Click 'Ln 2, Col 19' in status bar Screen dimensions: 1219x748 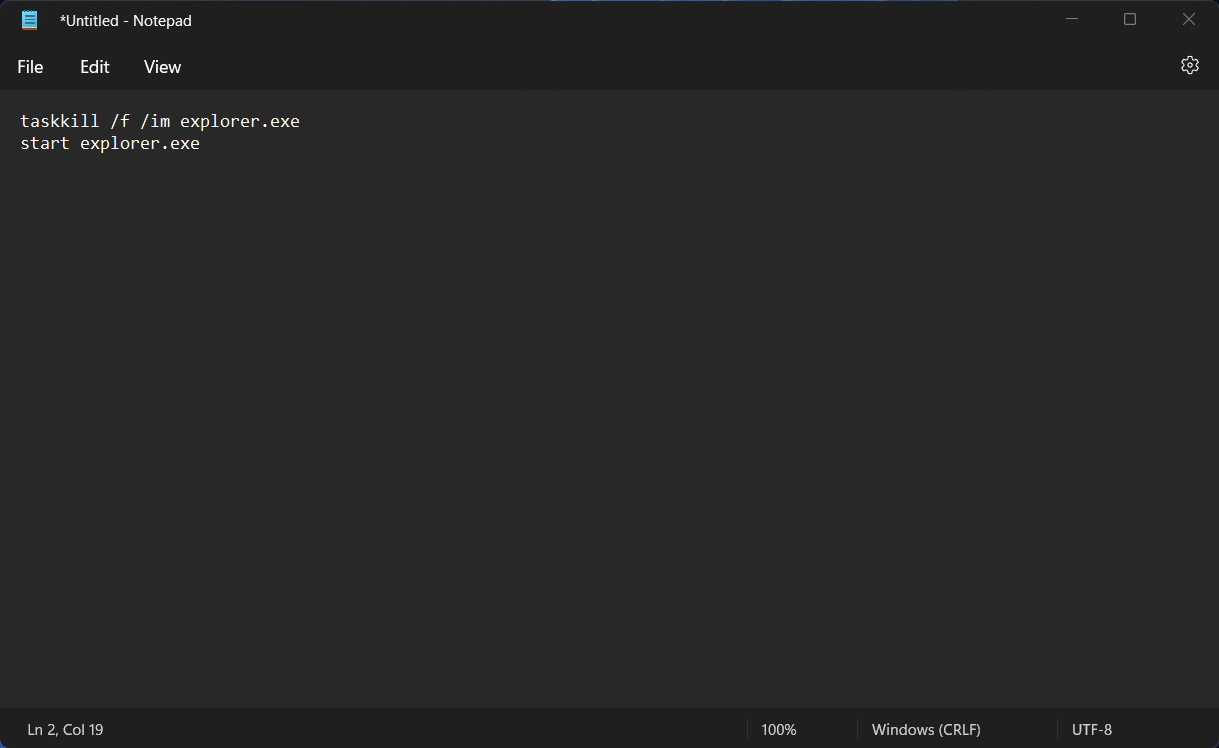pyautogui.click(x=65, y=730)
